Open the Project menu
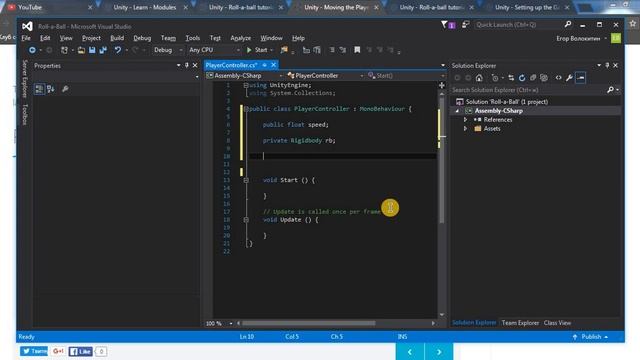The image size is (640, 360). click(x=91, y=38)
